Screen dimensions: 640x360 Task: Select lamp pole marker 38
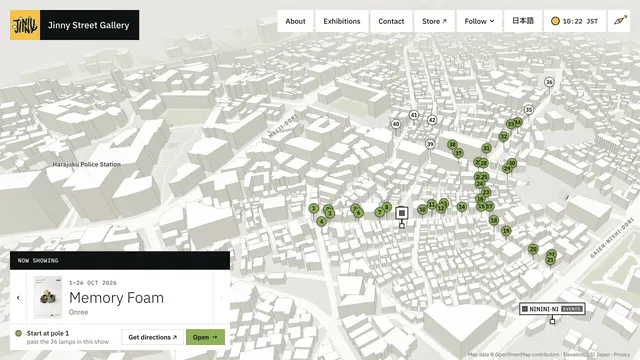[x=452, y=144]
